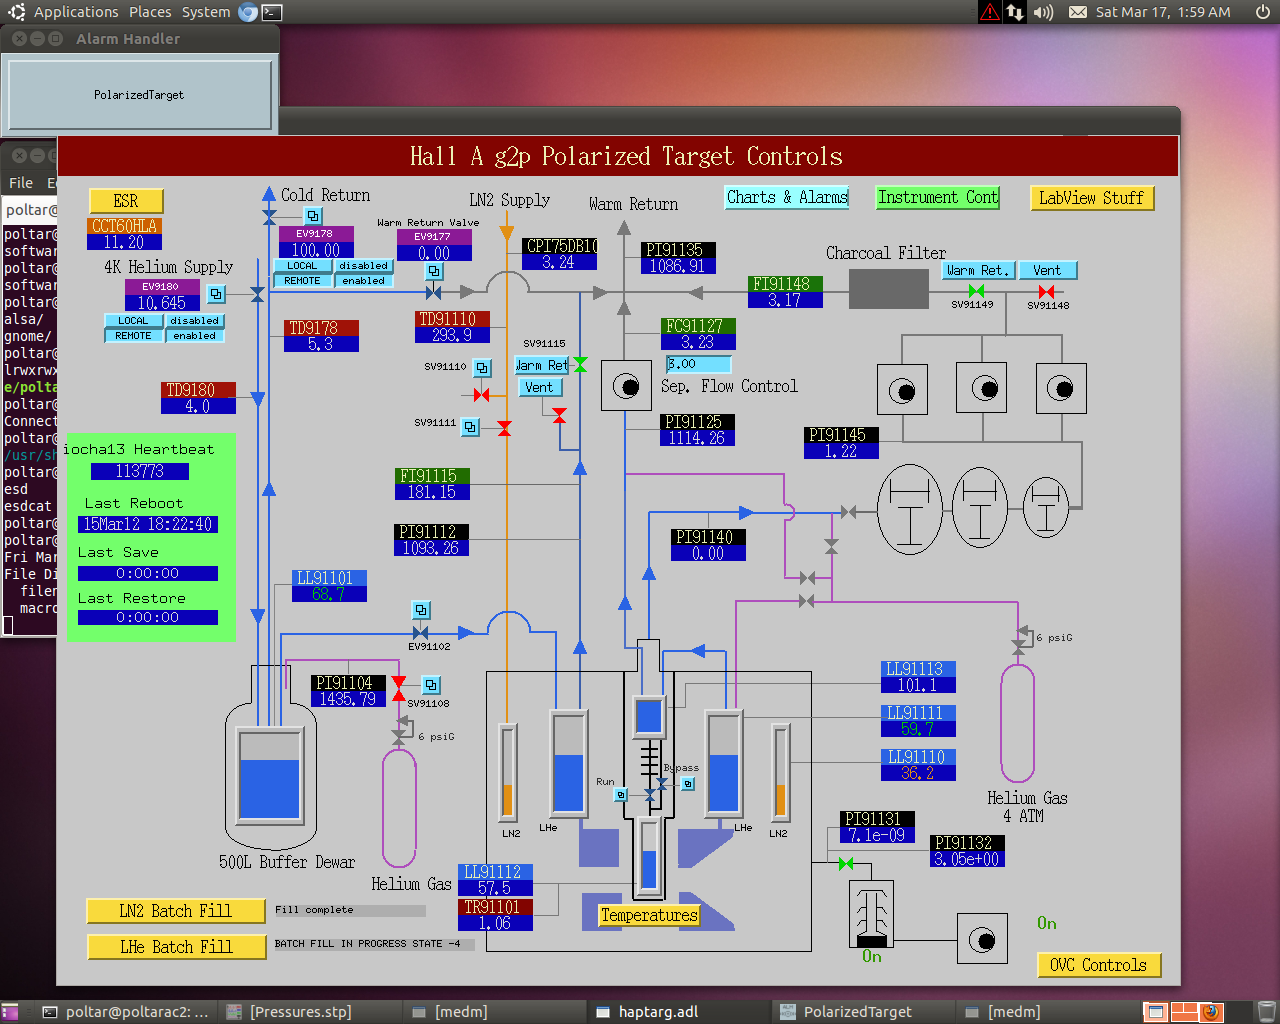This screenshot has height=1024, width=1280.
Task: Open Instrument Cont menu
Action: click(x=938, y=198)
